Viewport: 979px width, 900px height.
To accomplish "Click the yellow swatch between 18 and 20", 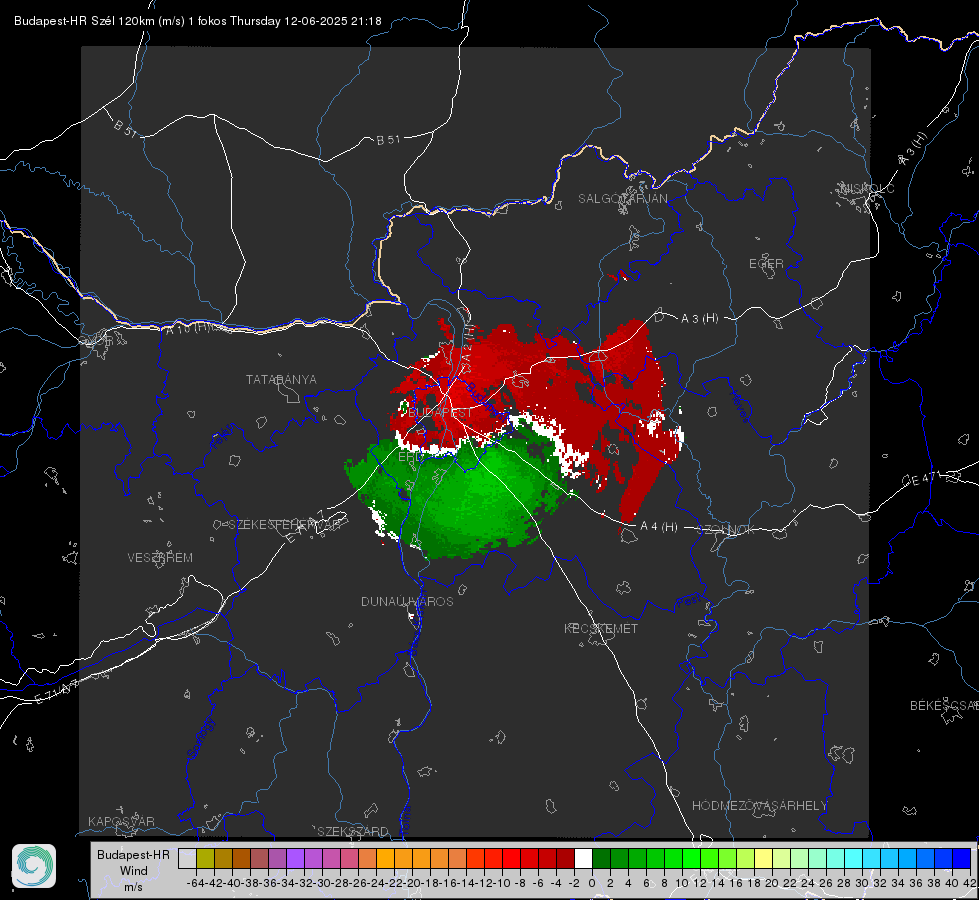I will 764,859.
